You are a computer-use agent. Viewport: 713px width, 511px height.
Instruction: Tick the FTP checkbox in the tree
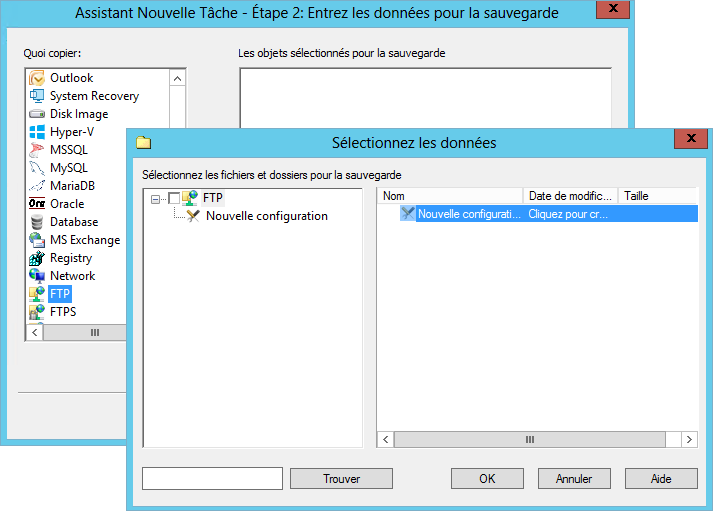coord(174,198)
